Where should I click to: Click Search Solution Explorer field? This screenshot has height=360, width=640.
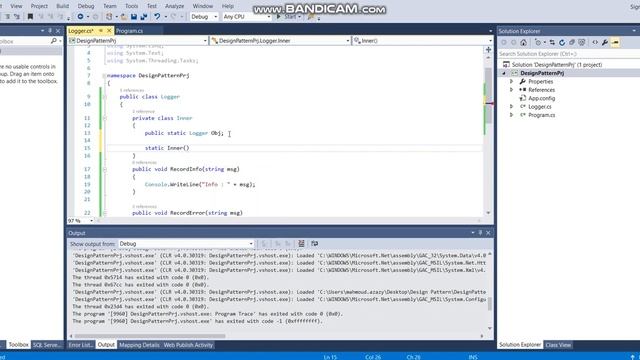point(568,54)
